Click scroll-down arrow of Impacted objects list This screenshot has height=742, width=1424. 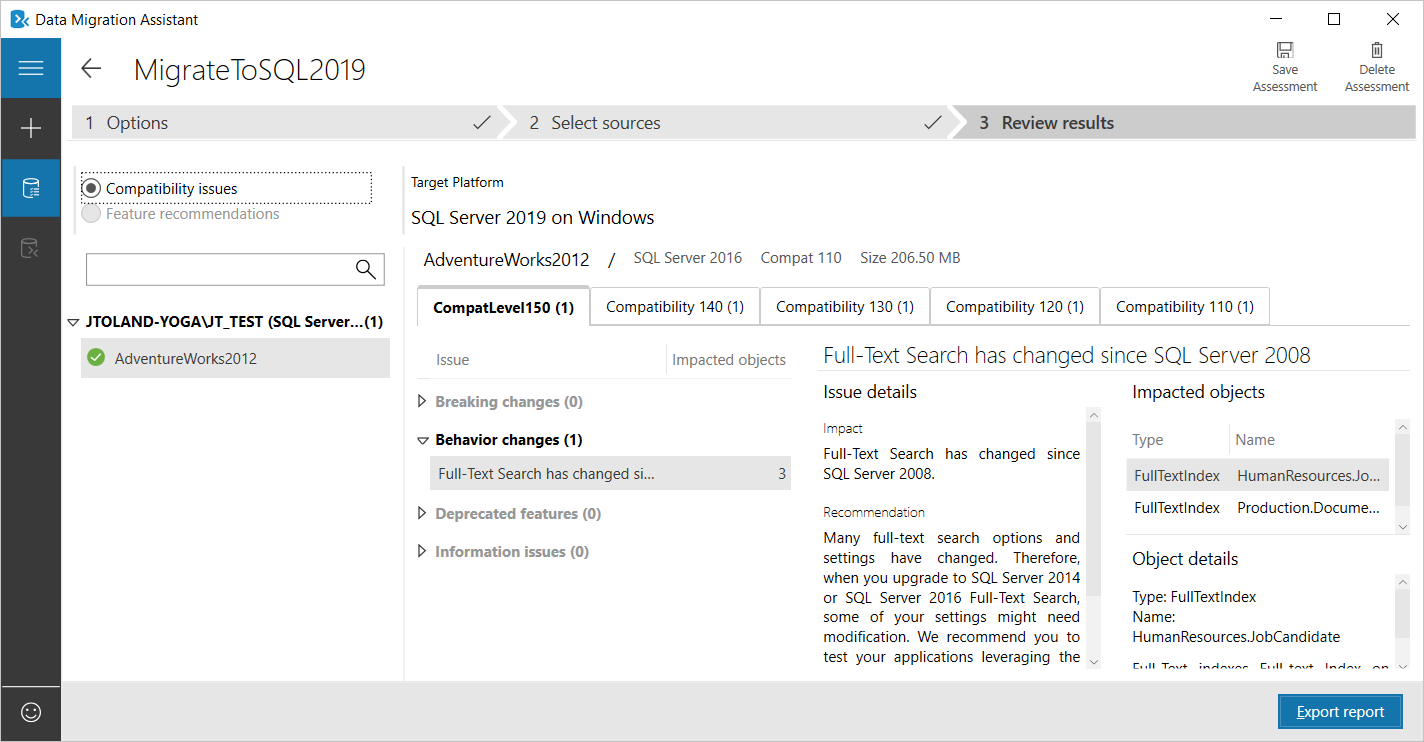1402,527
